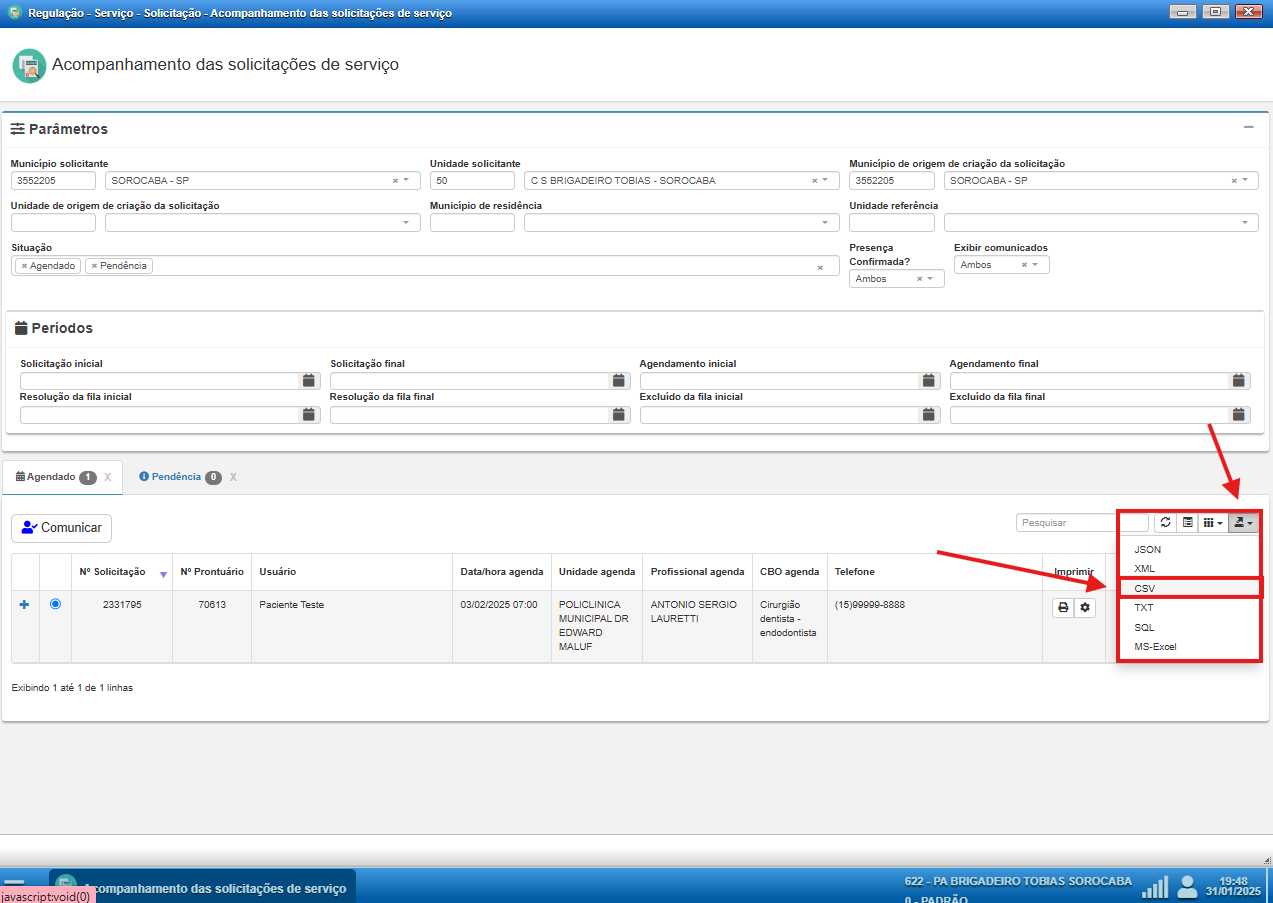Image resolution: width=1273 pixels, height=903 pixels.
Task: Remove the Pendência tag from Situação
Action: click(x=94, y=266)
